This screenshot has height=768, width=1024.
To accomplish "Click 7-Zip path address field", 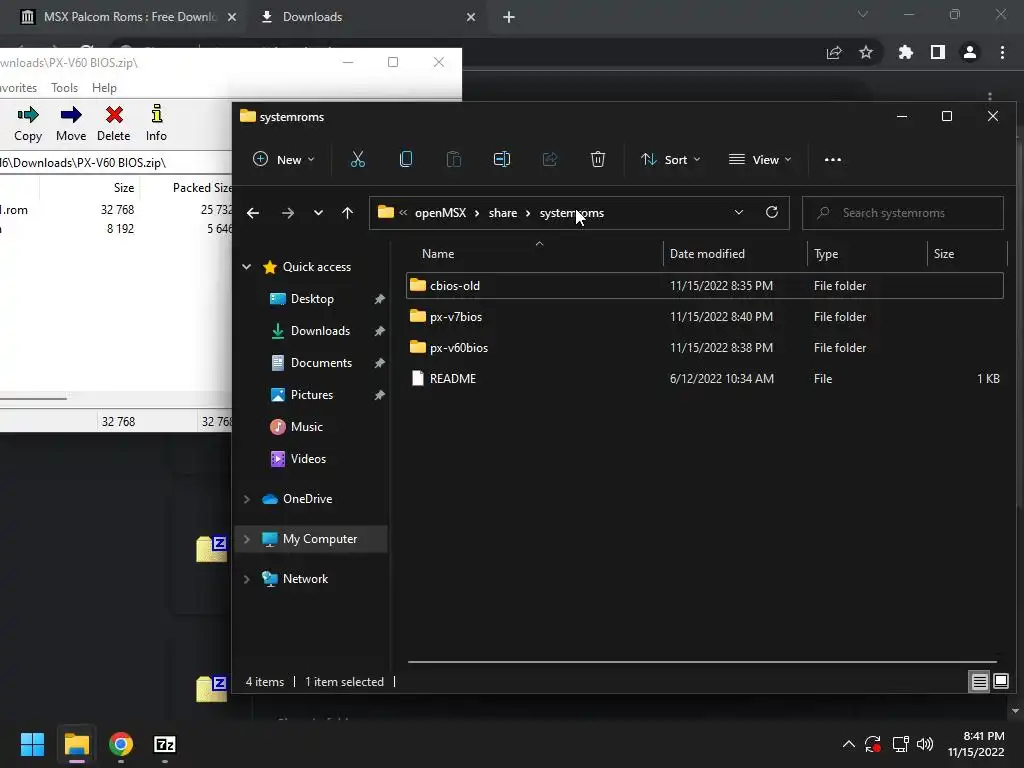I will pyautogui.click(x=116, y=163).
